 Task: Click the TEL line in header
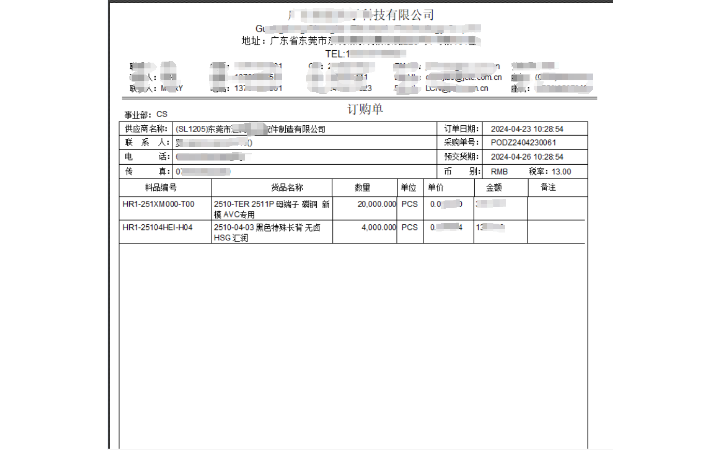[365, 54]
